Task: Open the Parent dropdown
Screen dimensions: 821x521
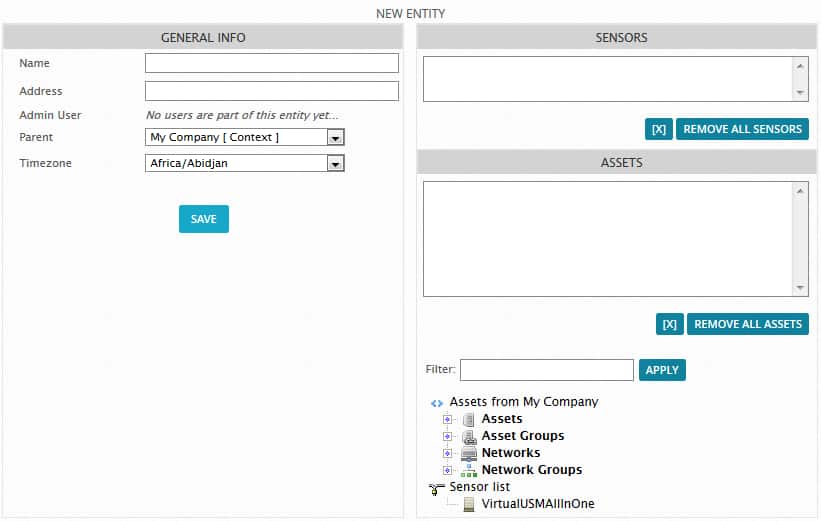Action: [245, 137]
